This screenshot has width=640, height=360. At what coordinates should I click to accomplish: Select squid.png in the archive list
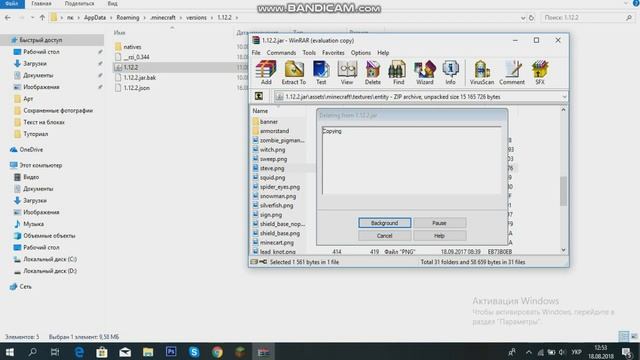coord(272,178)
